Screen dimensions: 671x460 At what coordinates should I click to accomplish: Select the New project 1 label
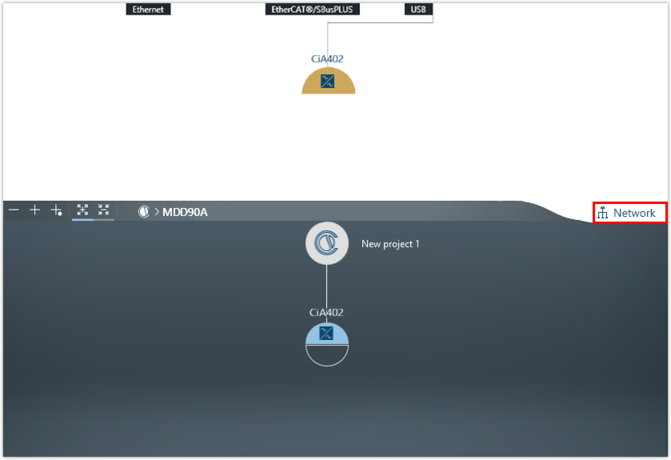390,243
